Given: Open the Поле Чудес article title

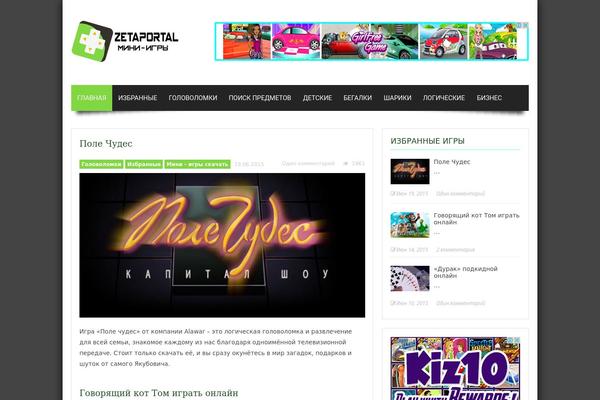Looking at the screenshot, I should point(106,144).
